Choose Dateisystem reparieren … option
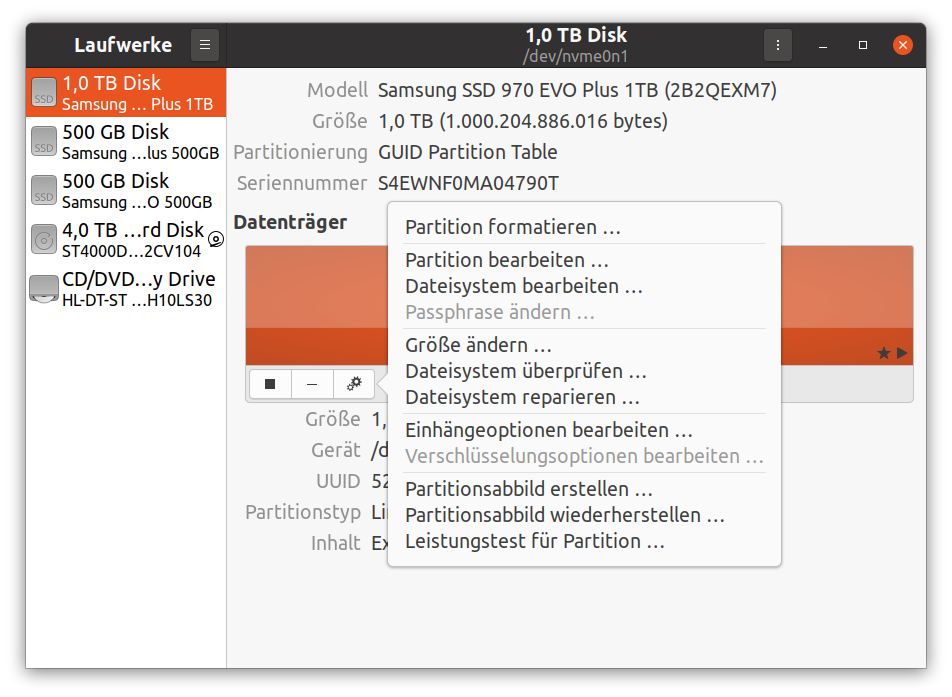This screenshot has height=697, width=952. [x=523, y=397]
